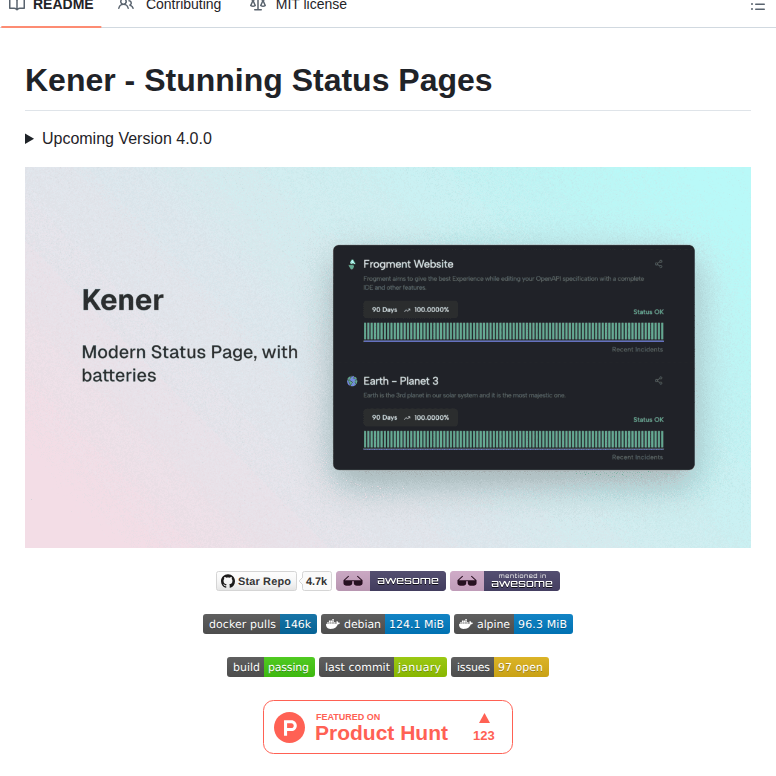Open the Kener banner image
This screenshot has height=776, width=776.
pos(388,358)
